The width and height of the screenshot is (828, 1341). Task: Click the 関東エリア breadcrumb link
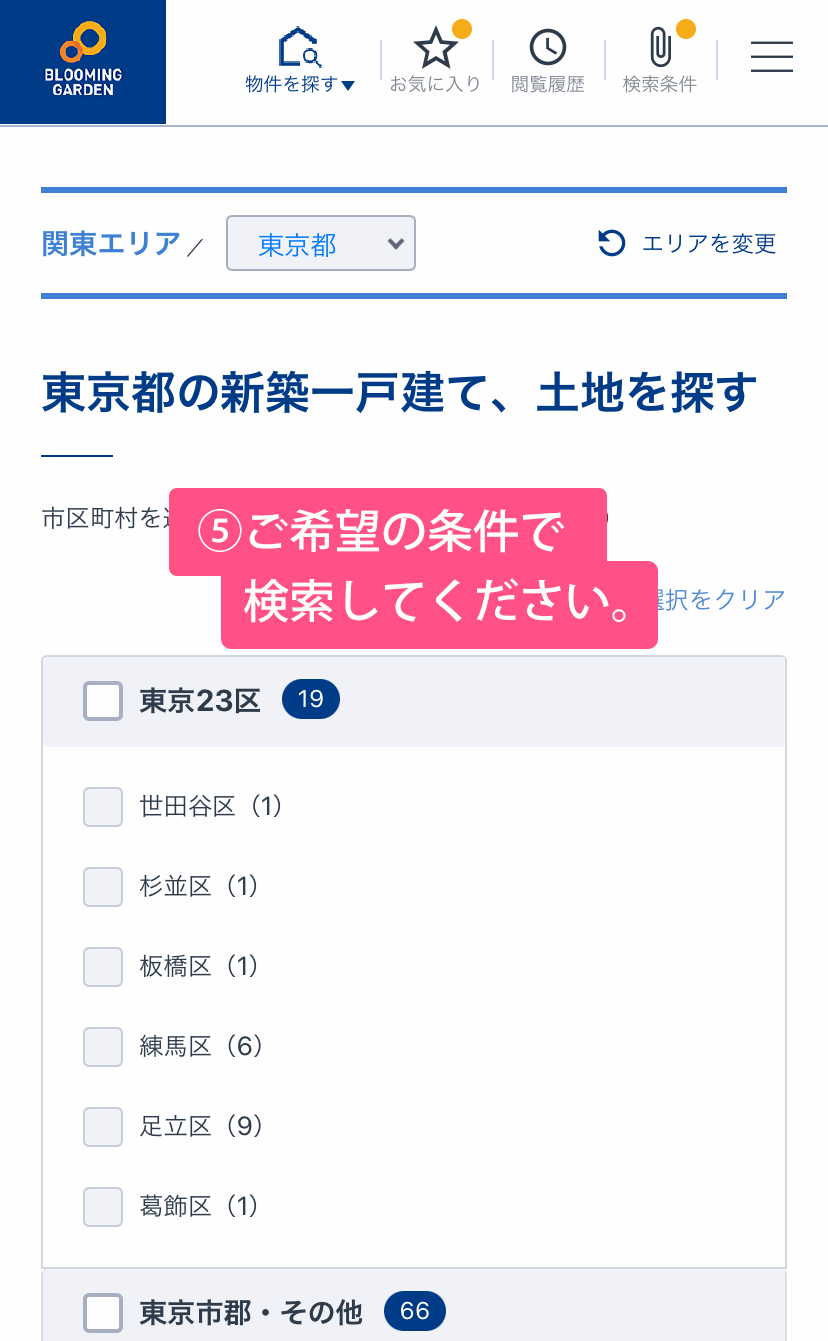tap(111, 243)
